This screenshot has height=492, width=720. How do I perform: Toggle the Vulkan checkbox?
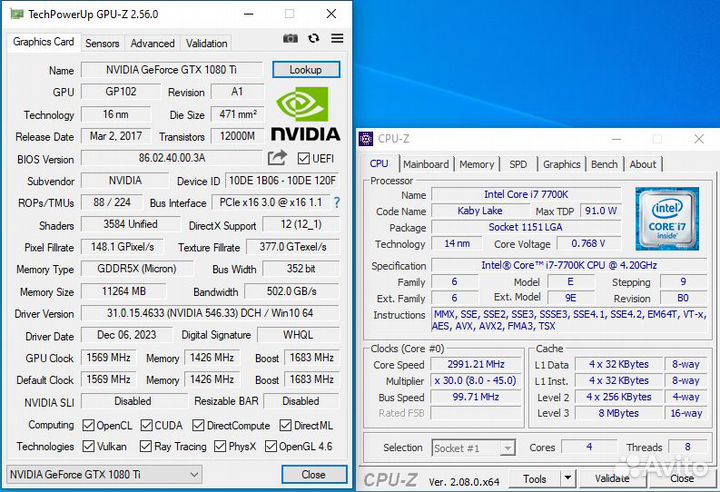point(88,446)
